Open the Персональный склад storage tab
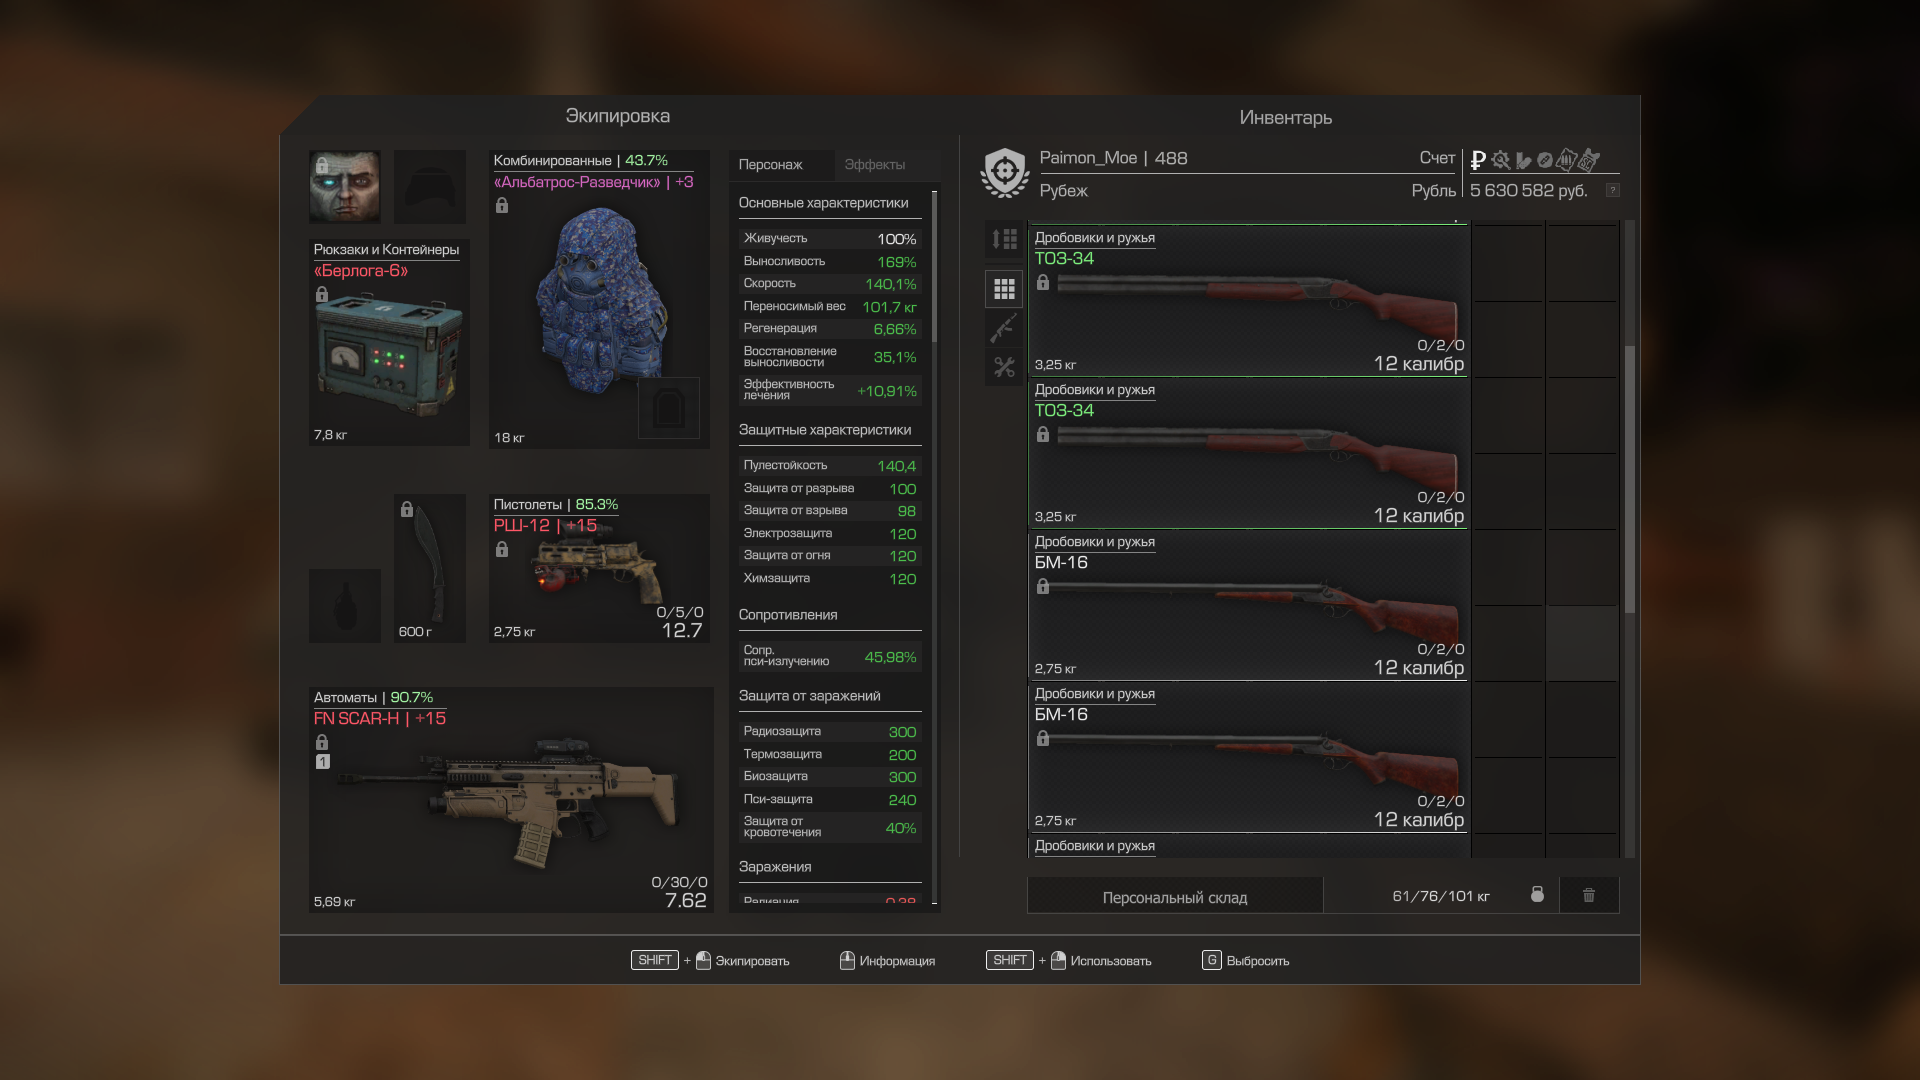The image size is (1920, 1080). point(1175,897)
